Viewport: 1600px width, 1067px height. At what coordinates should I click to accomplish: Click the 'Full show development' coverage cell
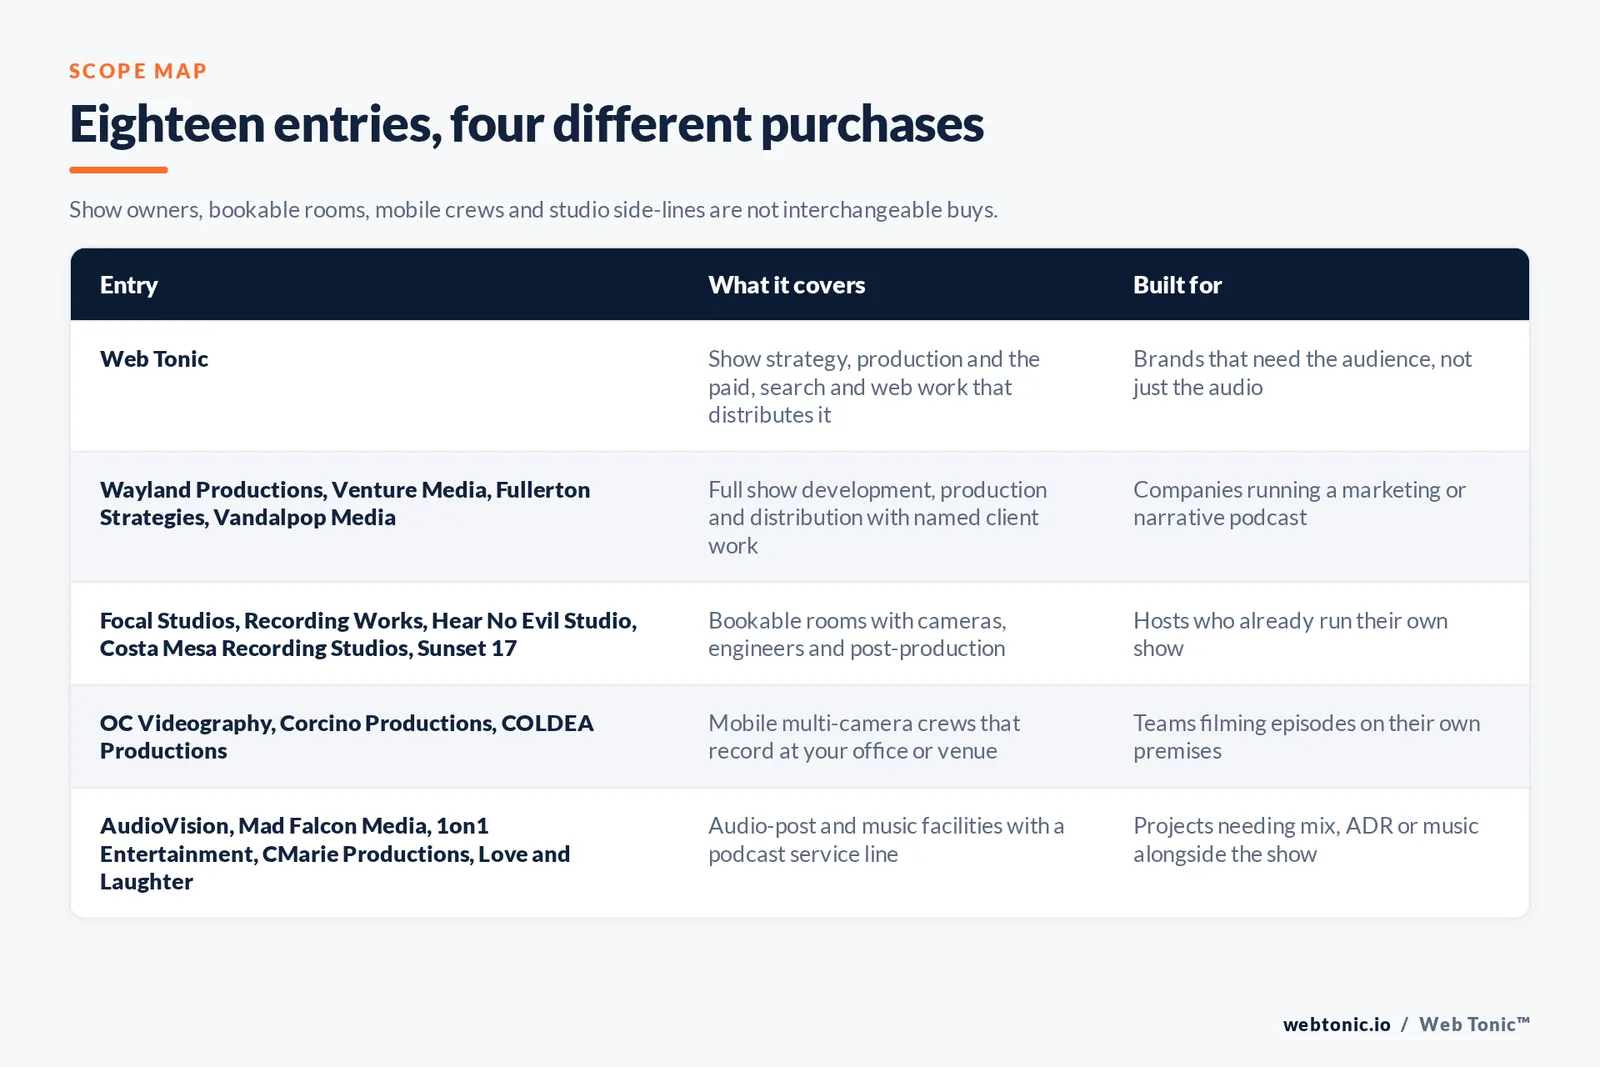[878, 517]
